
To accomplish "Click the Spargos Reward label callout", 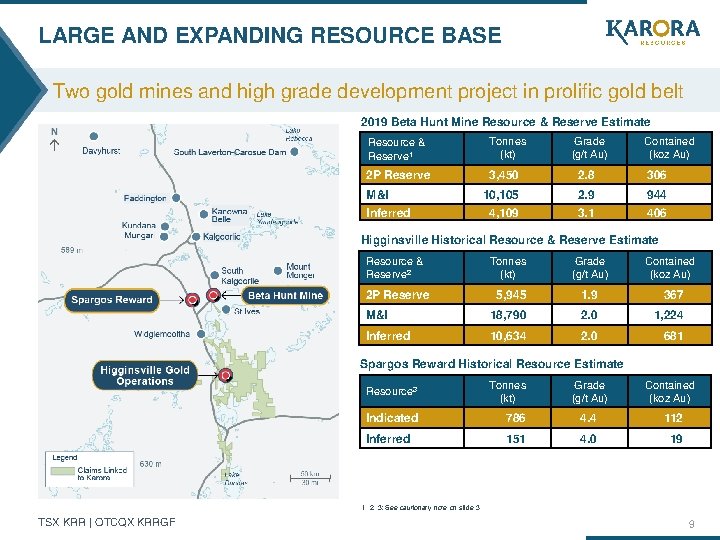I will [112, 300].
